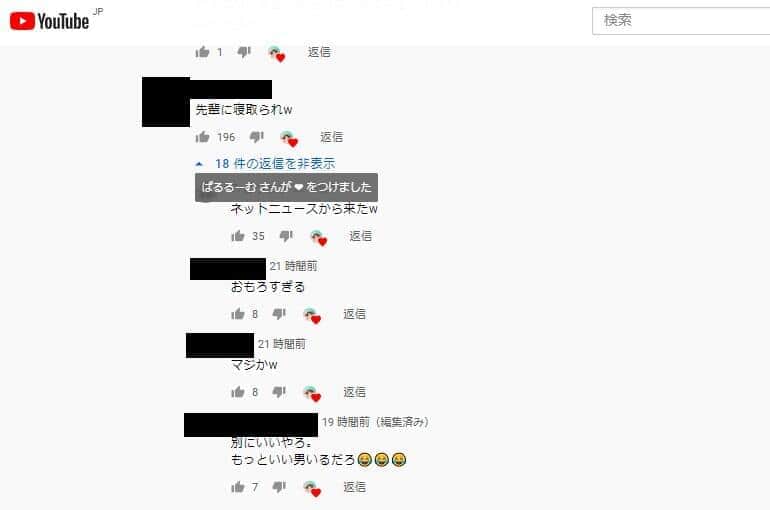Dislike the もっといい男いるだろ reply
This screenshot has height=510, width=770.
coord(279,487)
